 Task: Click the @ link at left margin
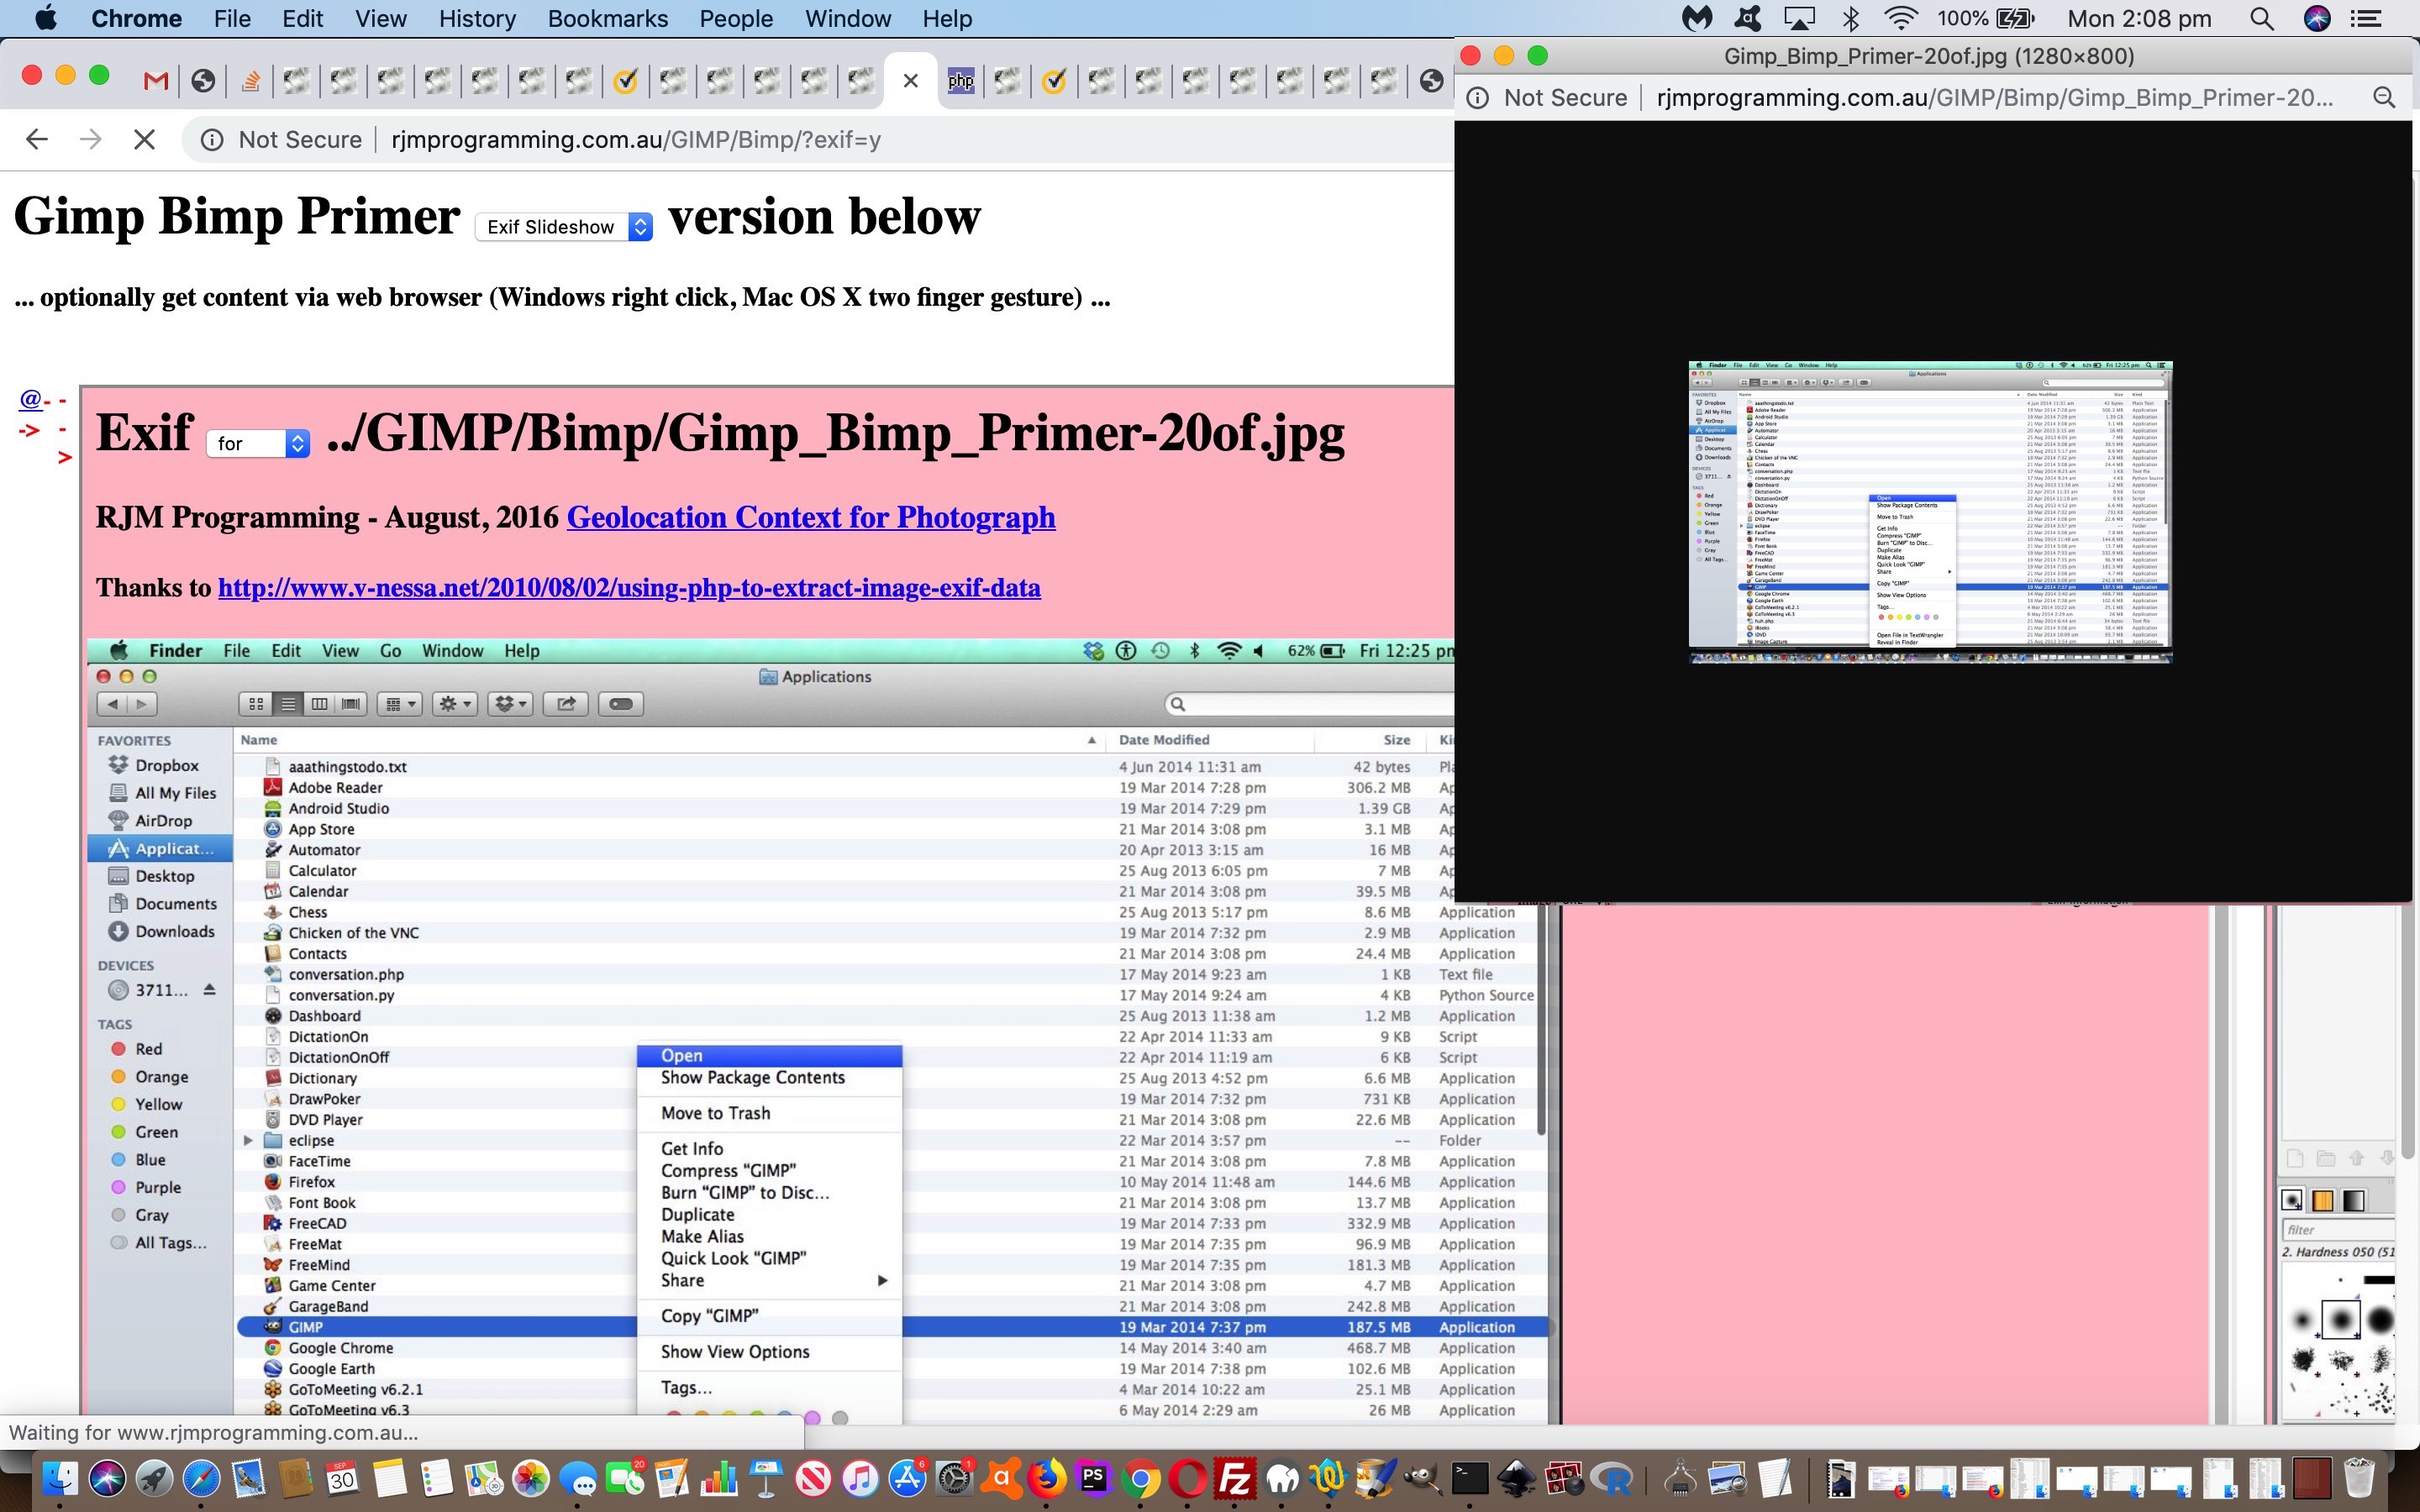[31, 399]
